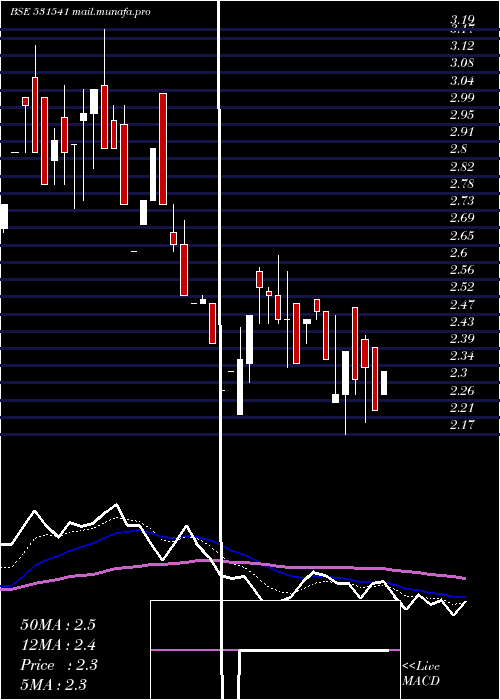Click the 2.47 price axis label
Screen dimensions: 500x700
coord(462,304)
